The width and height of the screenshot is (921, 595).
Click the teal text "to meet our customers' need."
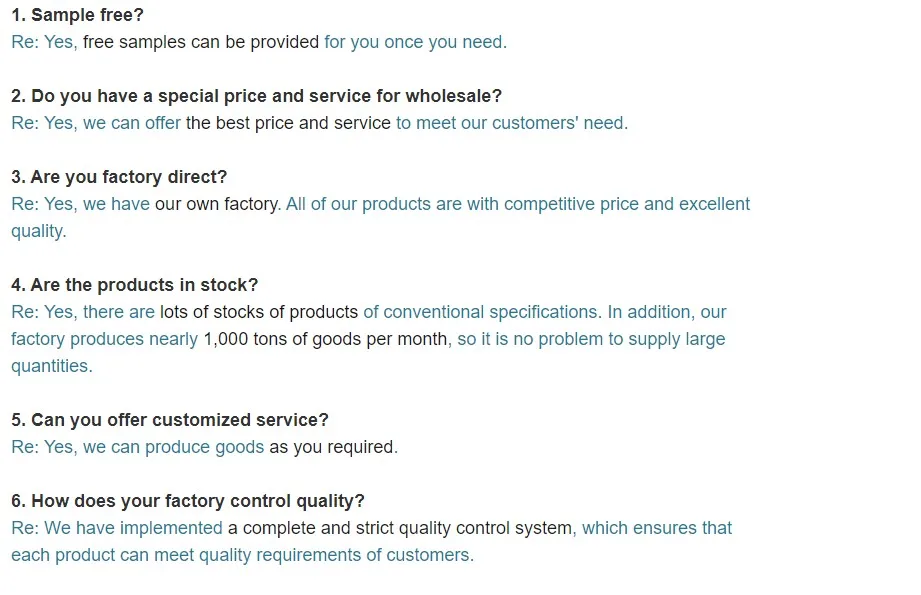[x=512, y=123]
